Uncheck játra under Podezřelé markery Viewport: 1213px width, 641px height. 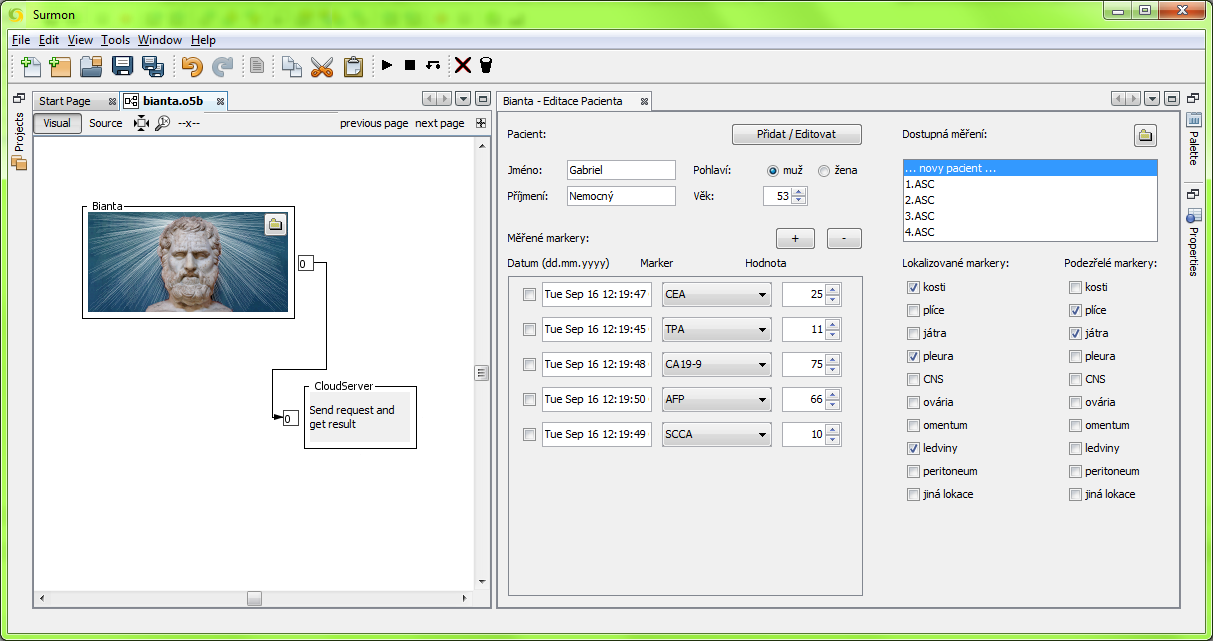click(1075, 333)
